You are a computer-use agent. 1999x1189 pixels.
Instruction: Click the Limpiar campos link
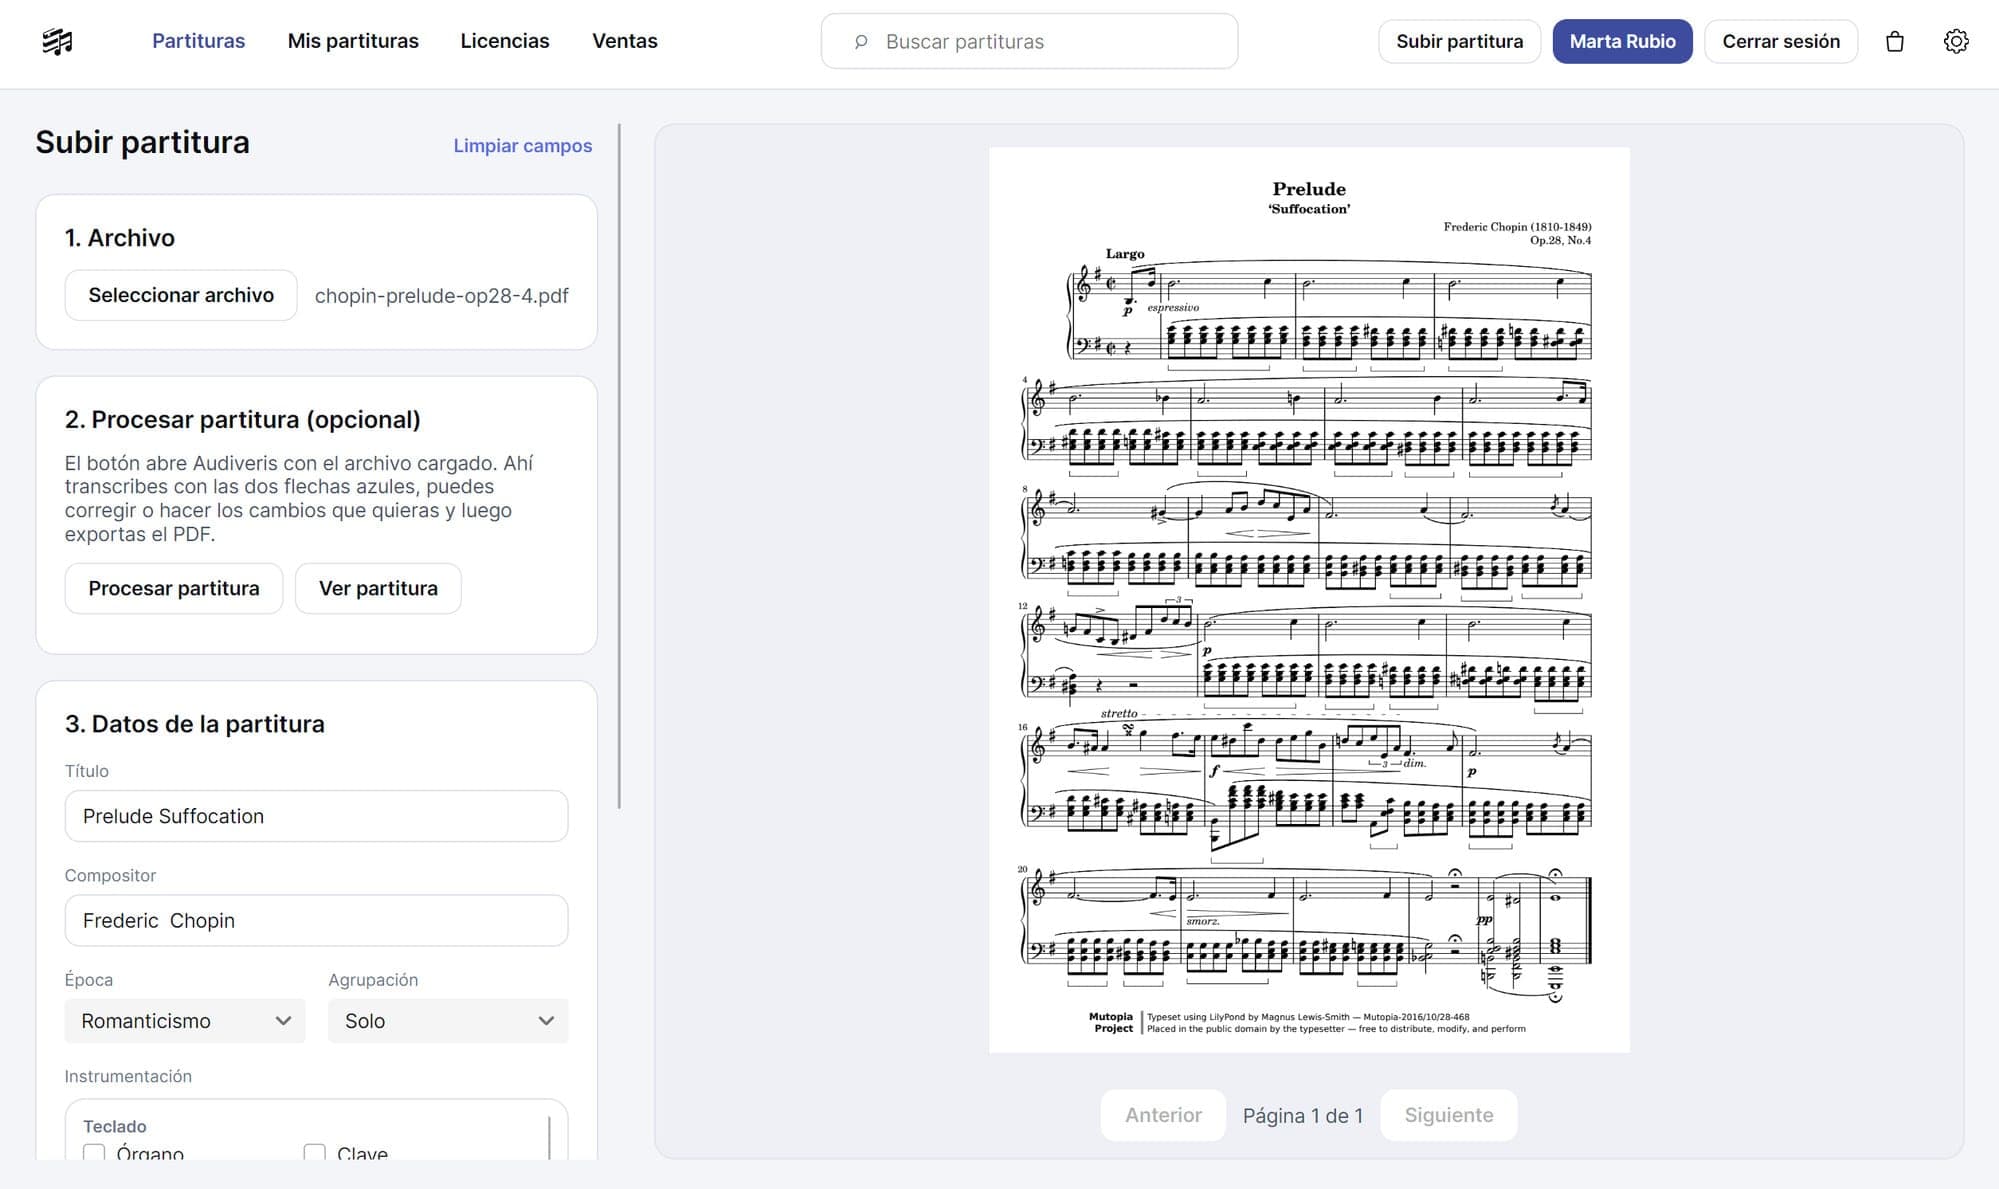tap(523, 146)
